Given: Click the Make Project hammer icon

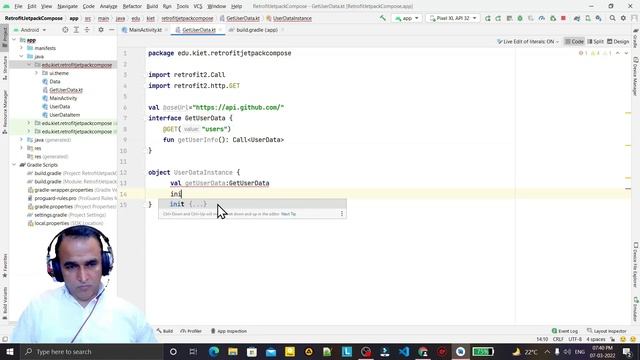Looking at the screenshot, I should [x=382, y=18].
